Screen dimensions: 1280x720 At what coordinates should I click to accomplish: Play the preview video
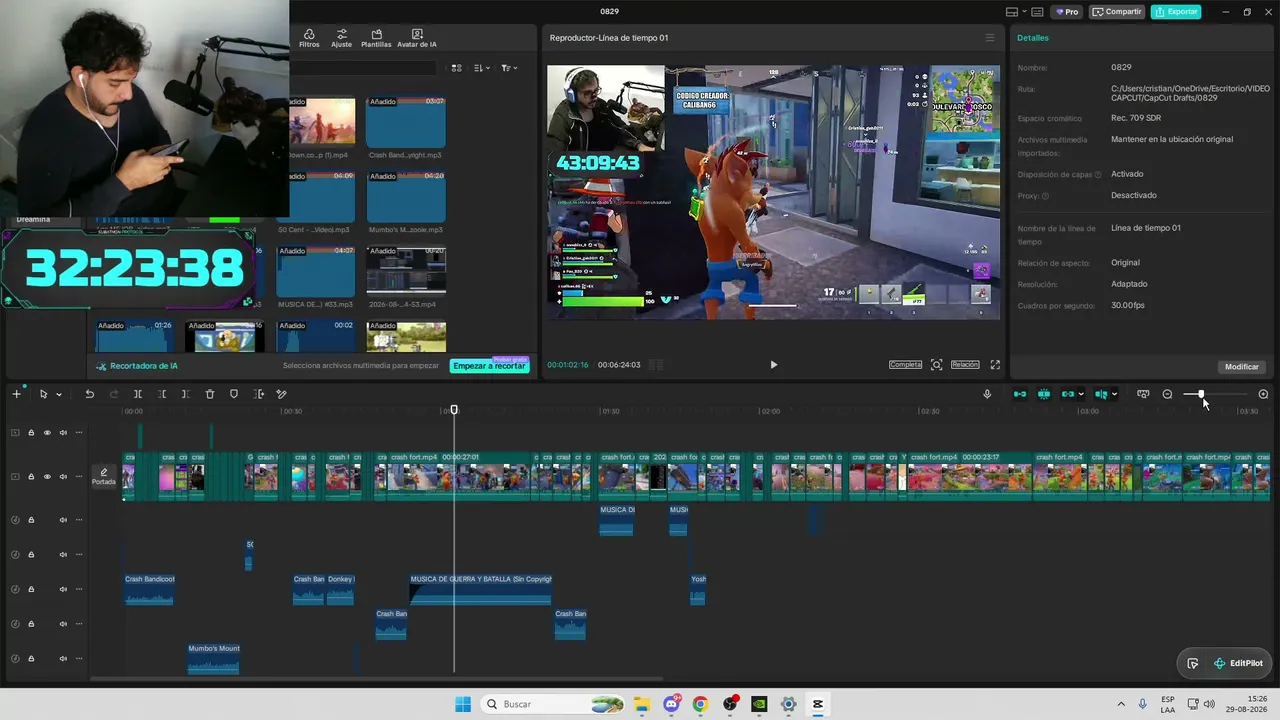(773, 365)
